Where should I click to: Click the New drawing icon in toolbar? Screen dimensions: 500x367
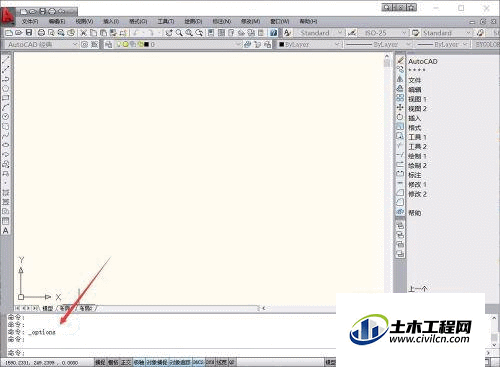coord(9,33)
